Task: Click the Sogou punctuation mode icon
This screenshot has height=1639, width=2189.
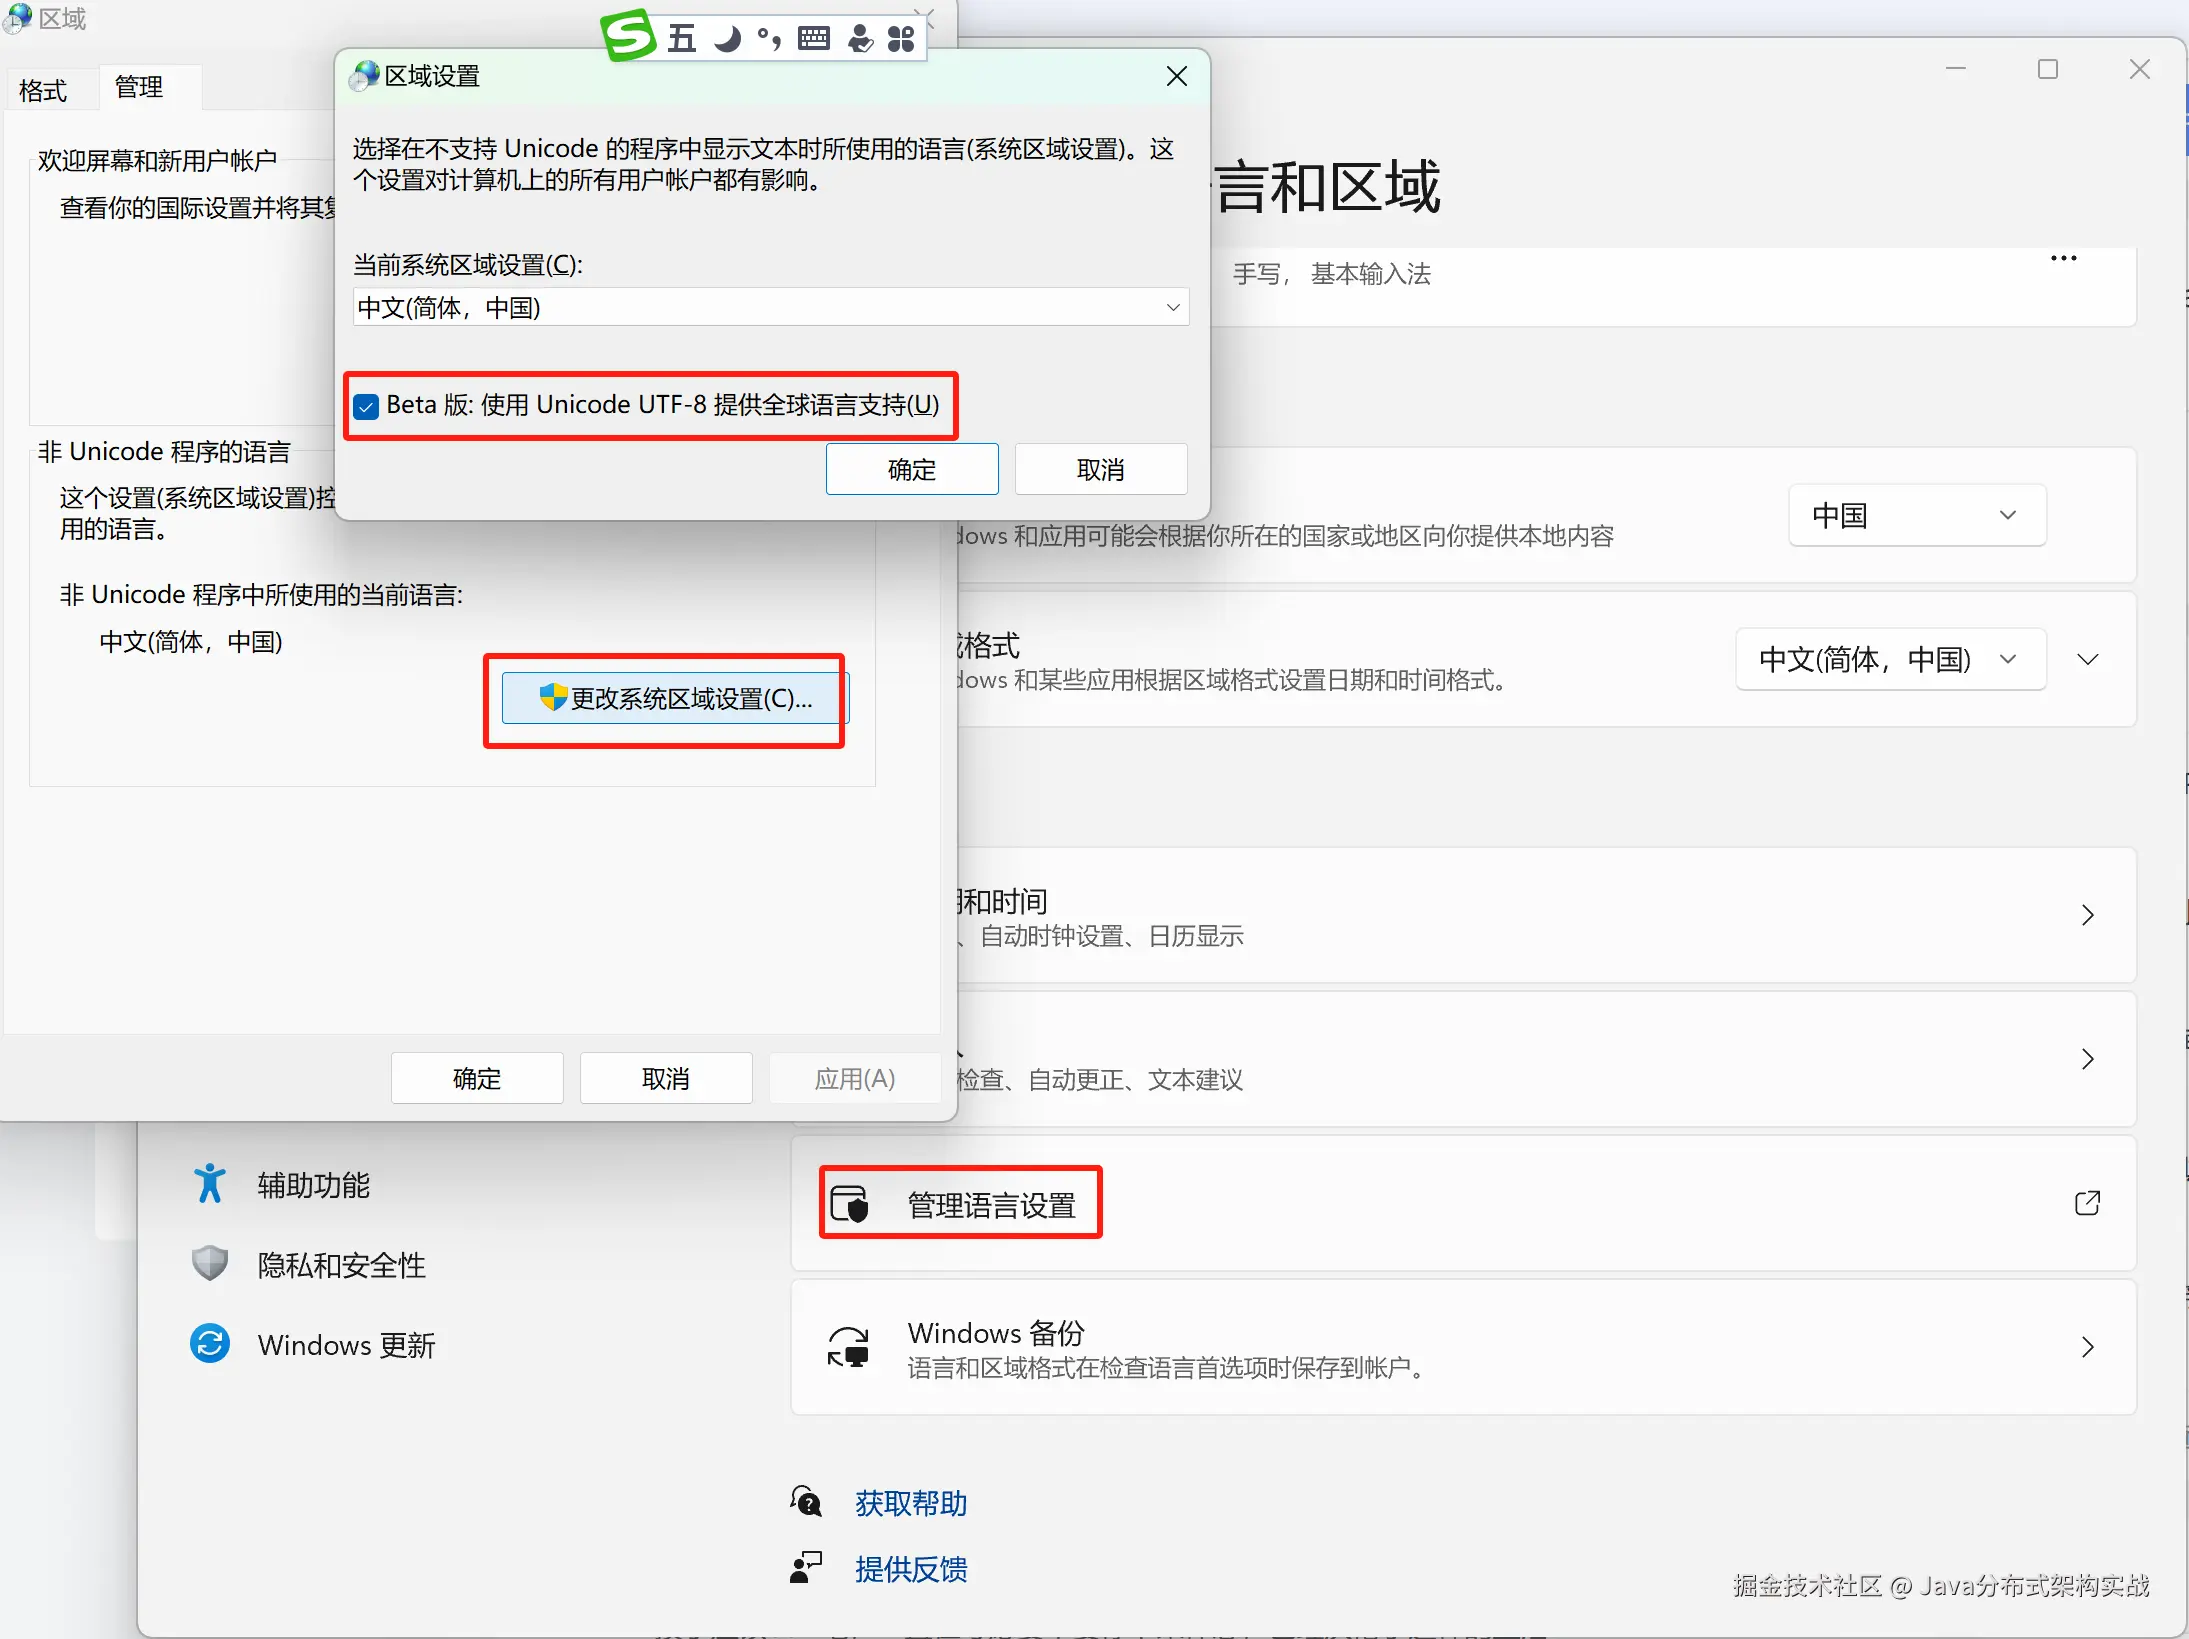Action: (x=769, y=39)
